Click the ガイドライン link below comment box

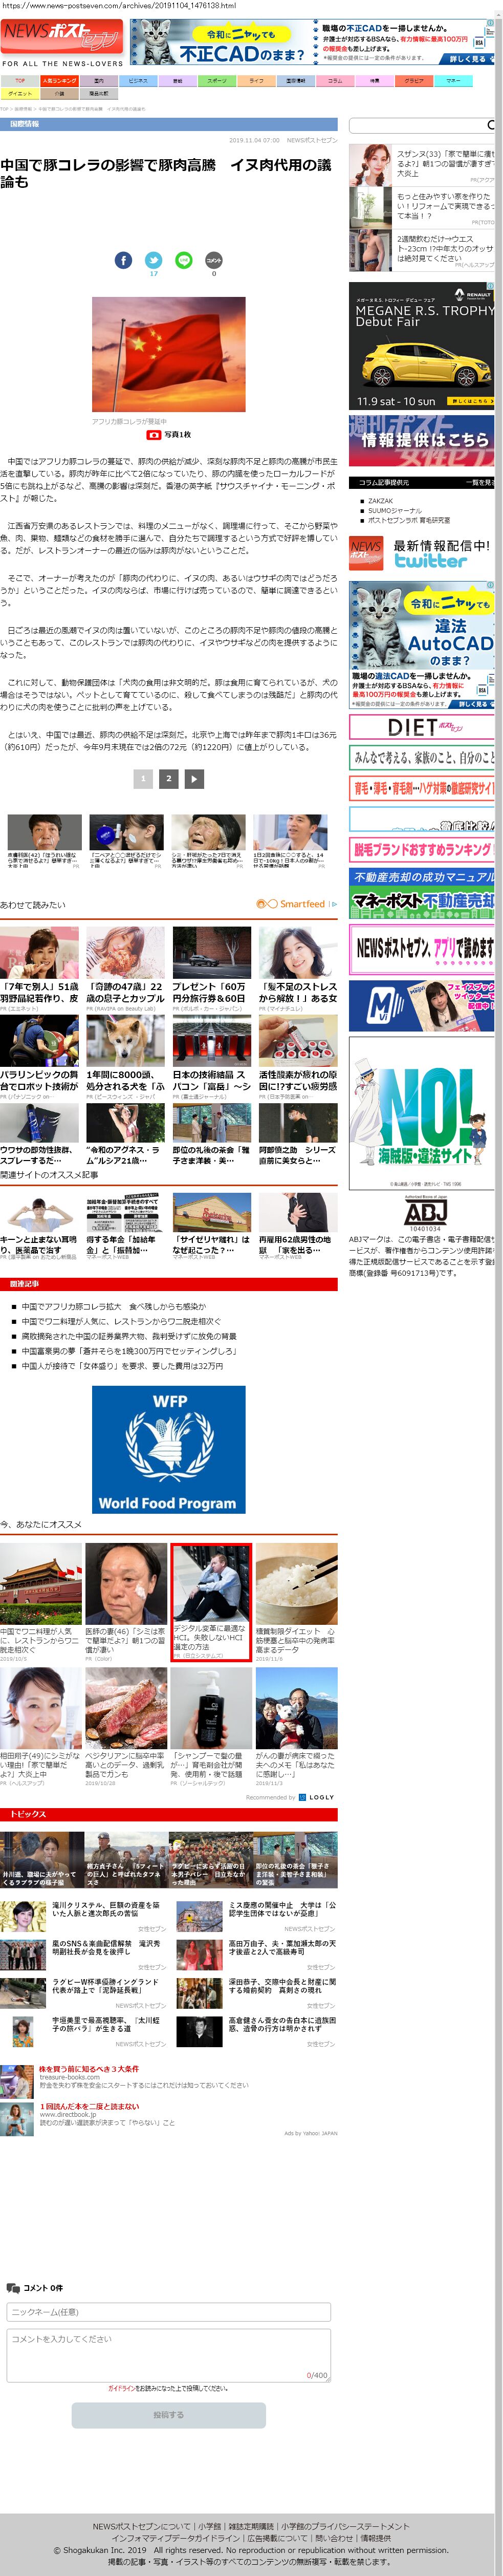[x=121, y=2388]
